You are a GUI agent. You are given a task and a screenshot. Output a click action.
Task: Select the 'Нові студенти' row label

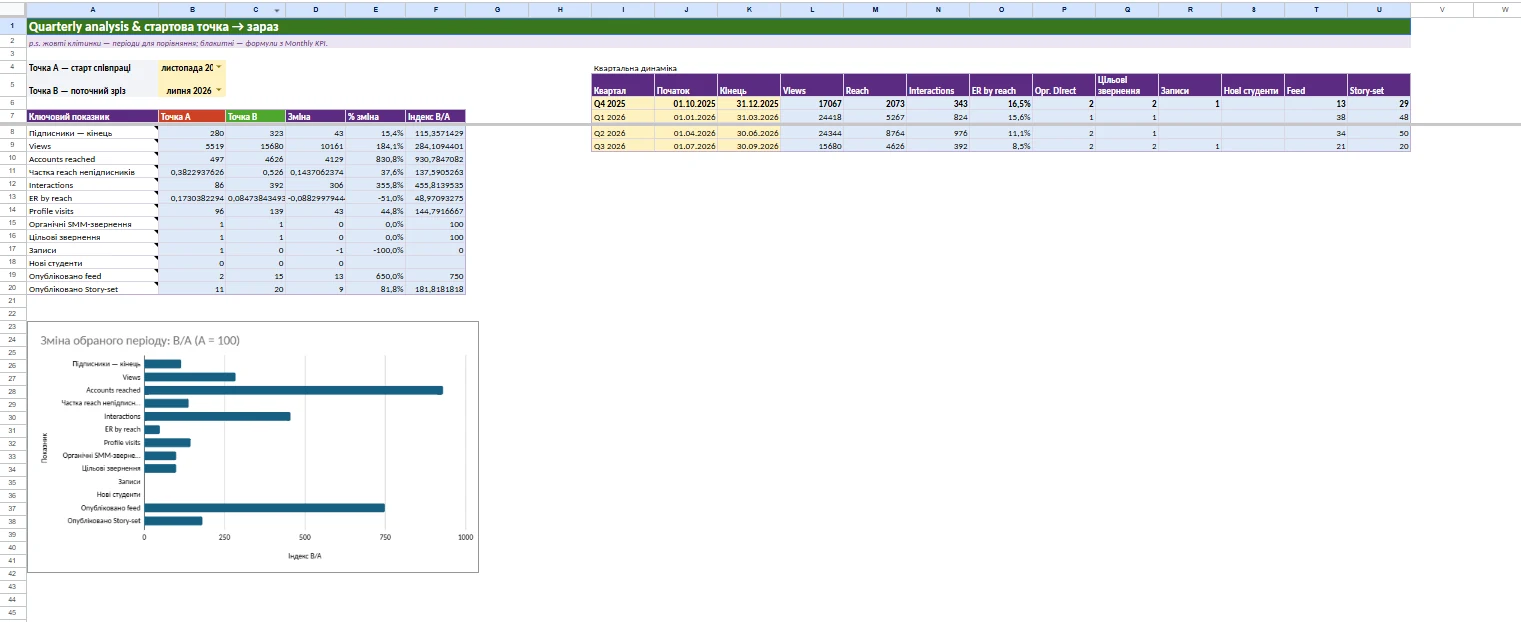(92, 262)
